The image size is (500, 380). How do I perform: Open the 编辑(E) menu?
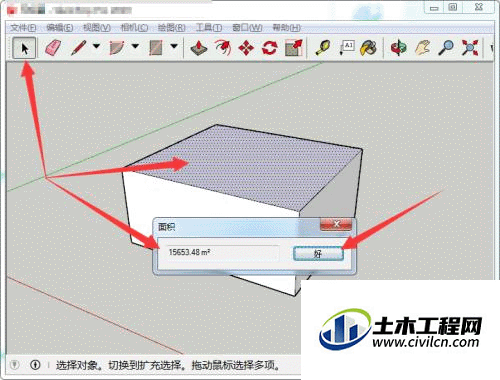click(60, 28)
